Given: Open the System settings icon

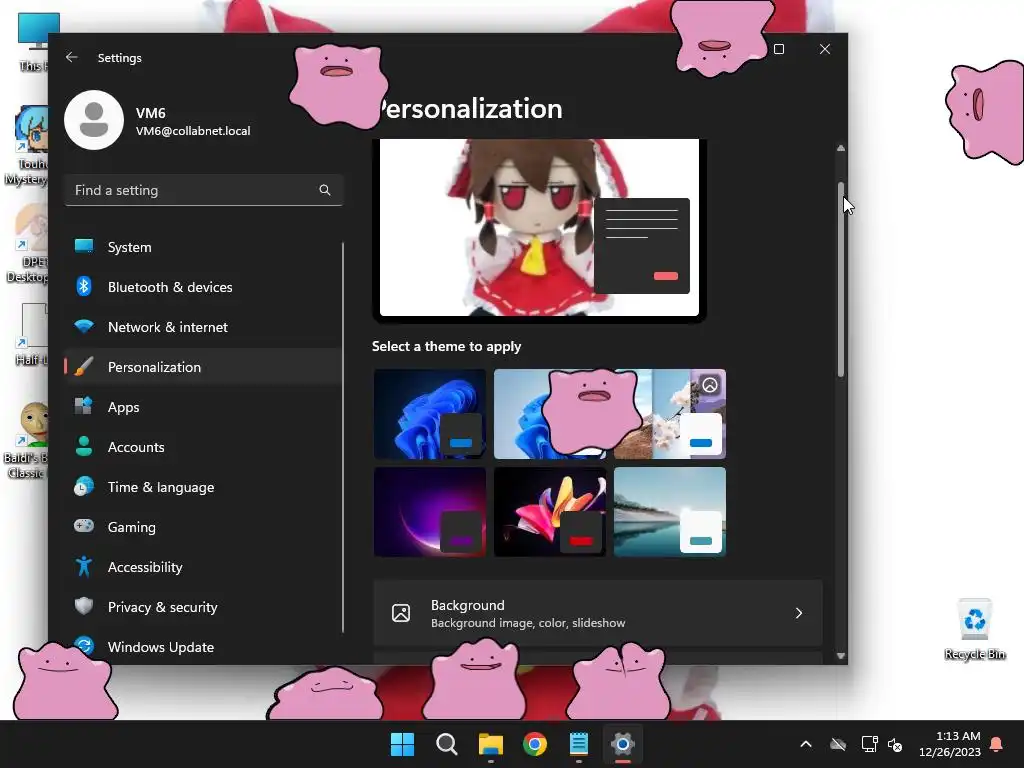Looking at the screenshot, I should (x=84, y=246).
